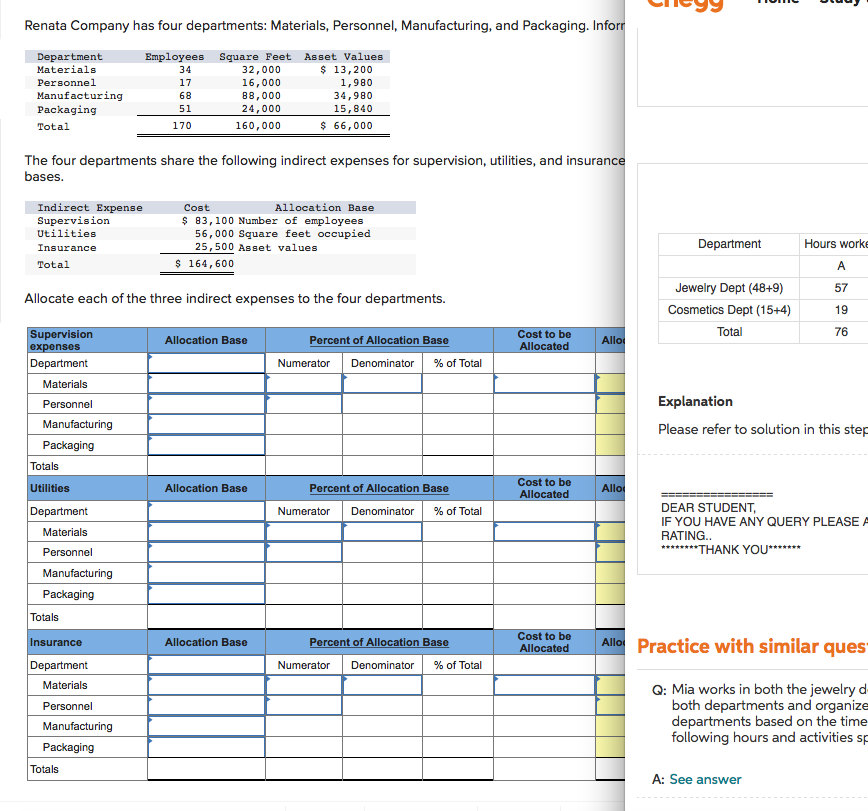
Task: Select Utilities Manufacturing allocation base field
Action: pyautogui.click(x=206, y=573)
